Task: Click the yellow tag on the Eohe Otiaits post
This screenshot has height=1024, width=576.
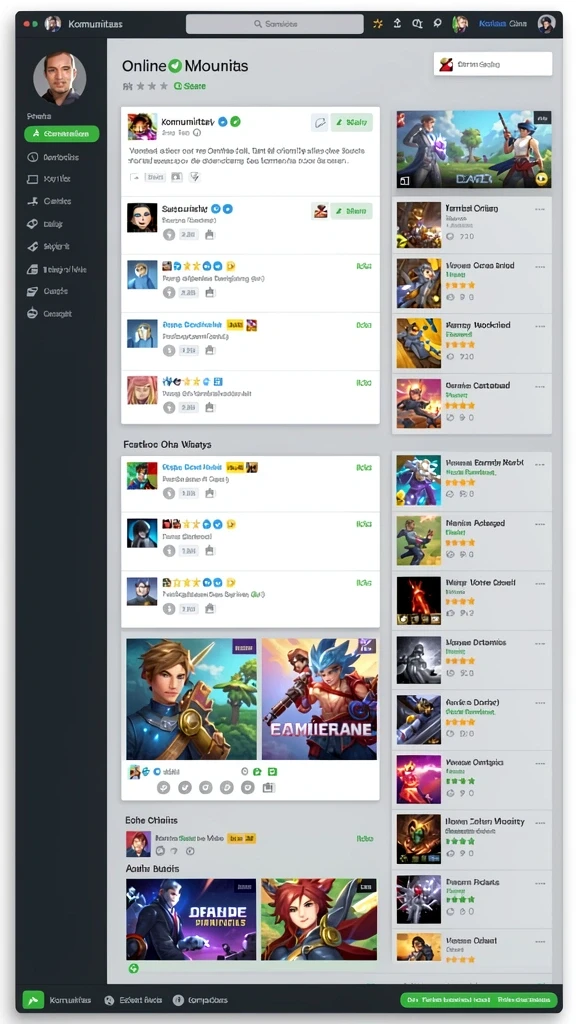Action: (241, 838)
